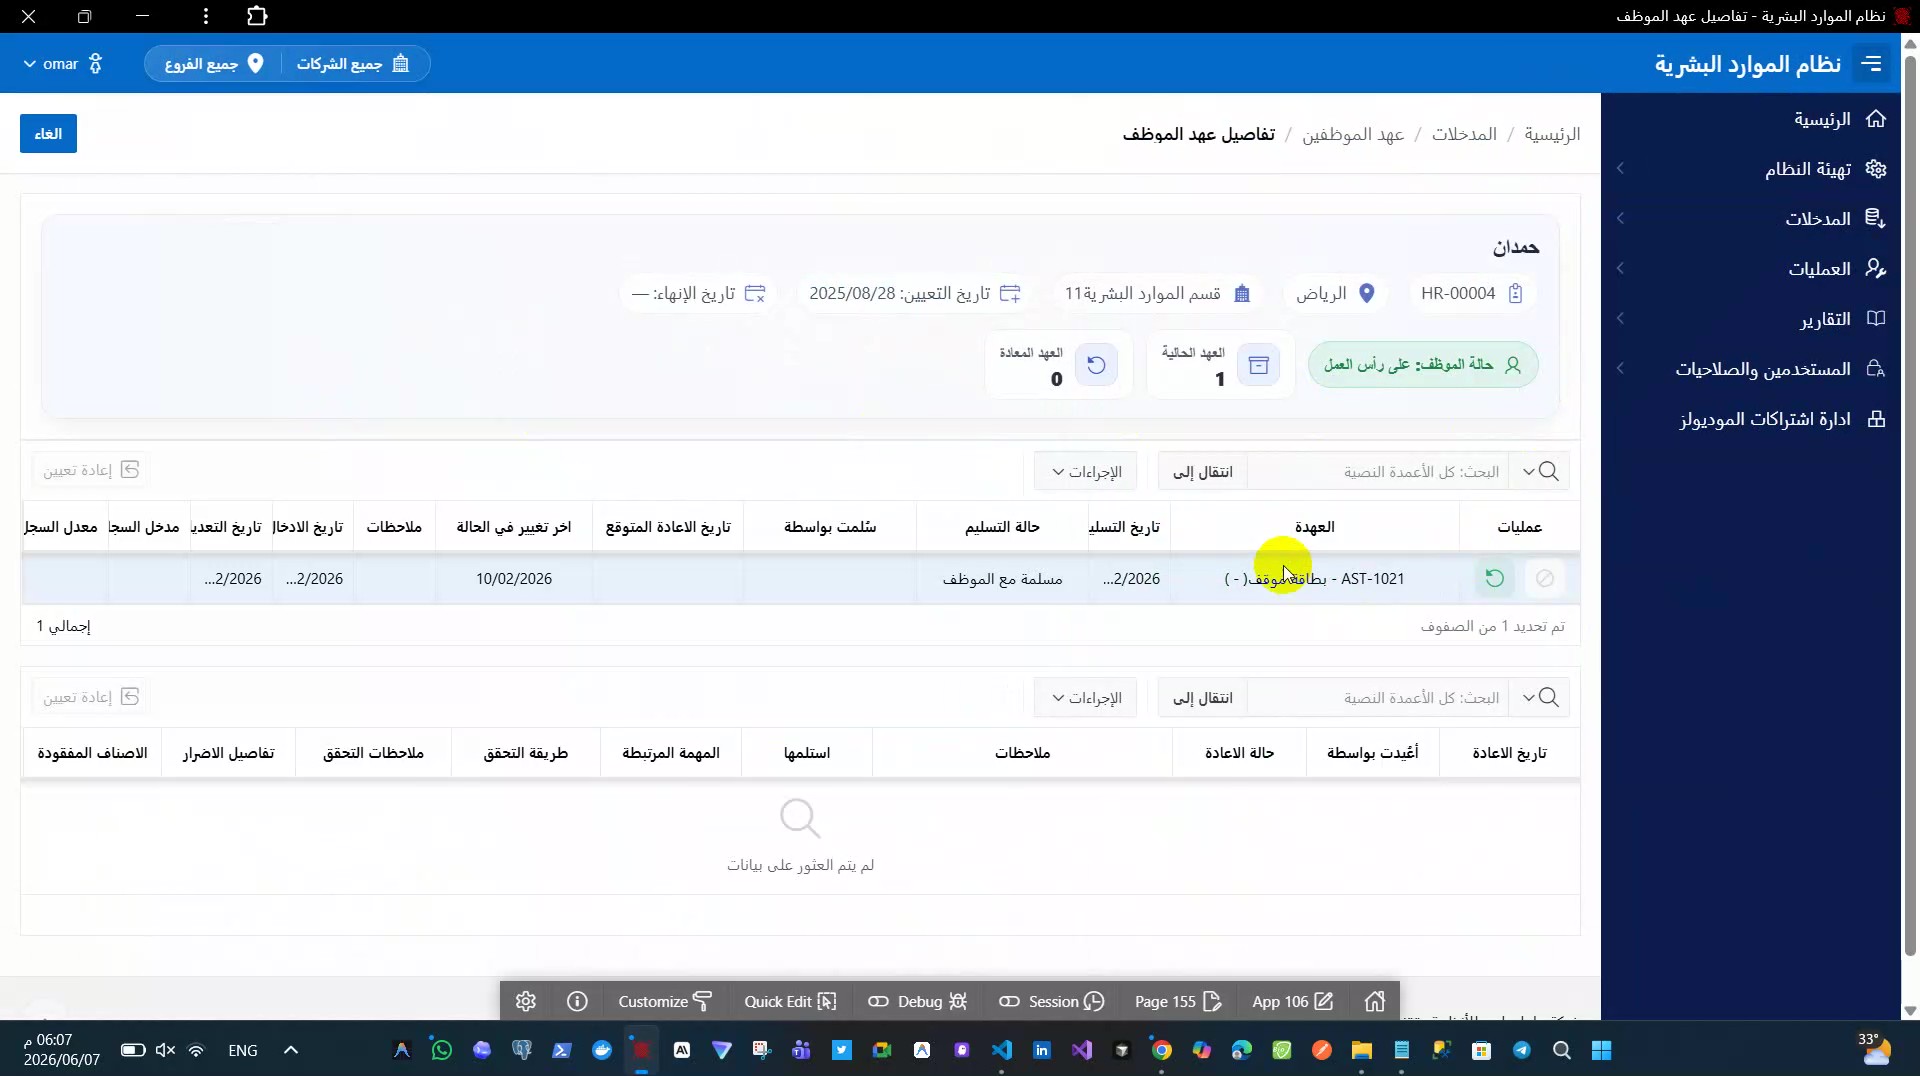Click the العهد المعادة return arrow icon
The image size is (1920, 1076).
point(1097,365)
